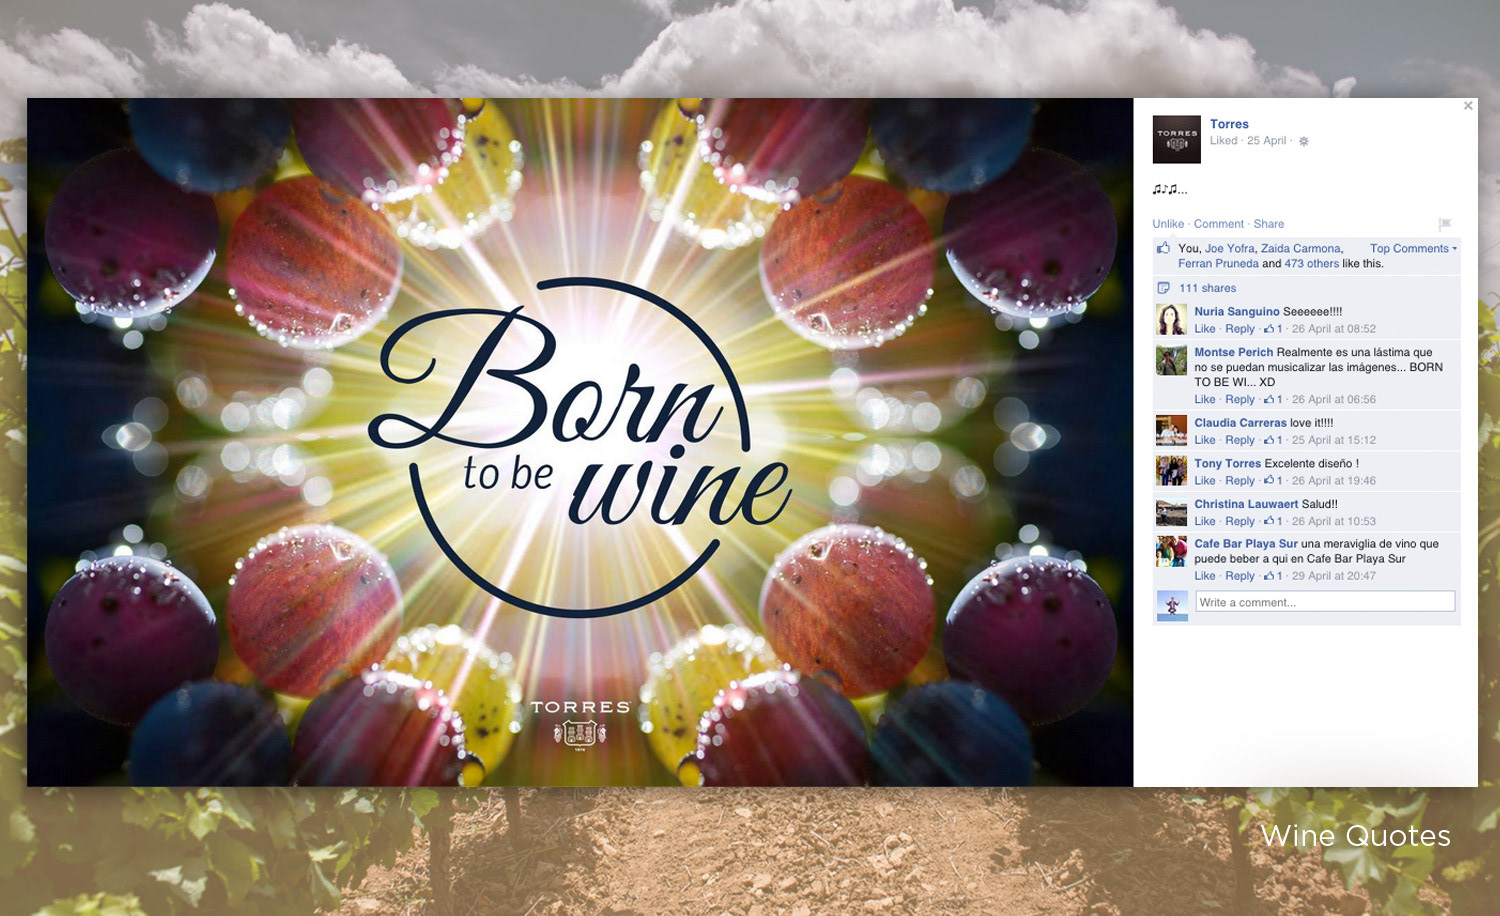Like Cafe Bar Playa Sur's comment
1500x916 pixels.
tap(1205, 576)
